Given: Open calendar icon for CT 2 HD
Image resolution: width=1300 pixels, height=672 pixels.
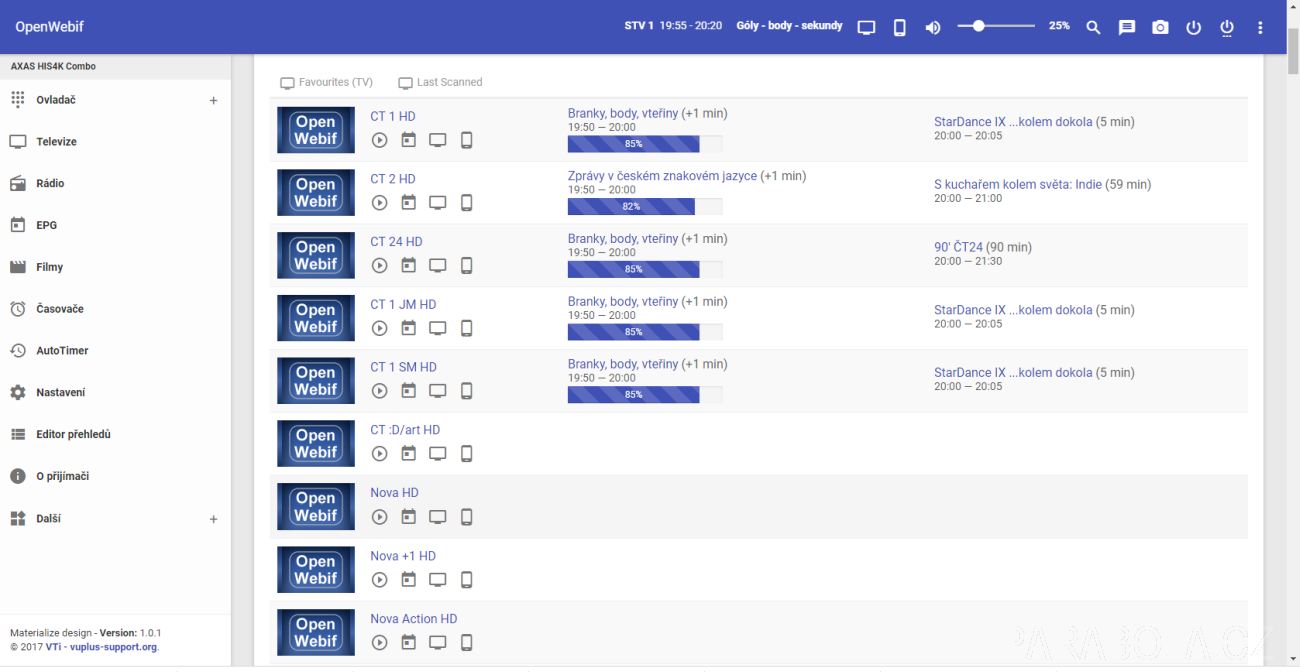Looking at the screenshot, I should coord(408,202).
